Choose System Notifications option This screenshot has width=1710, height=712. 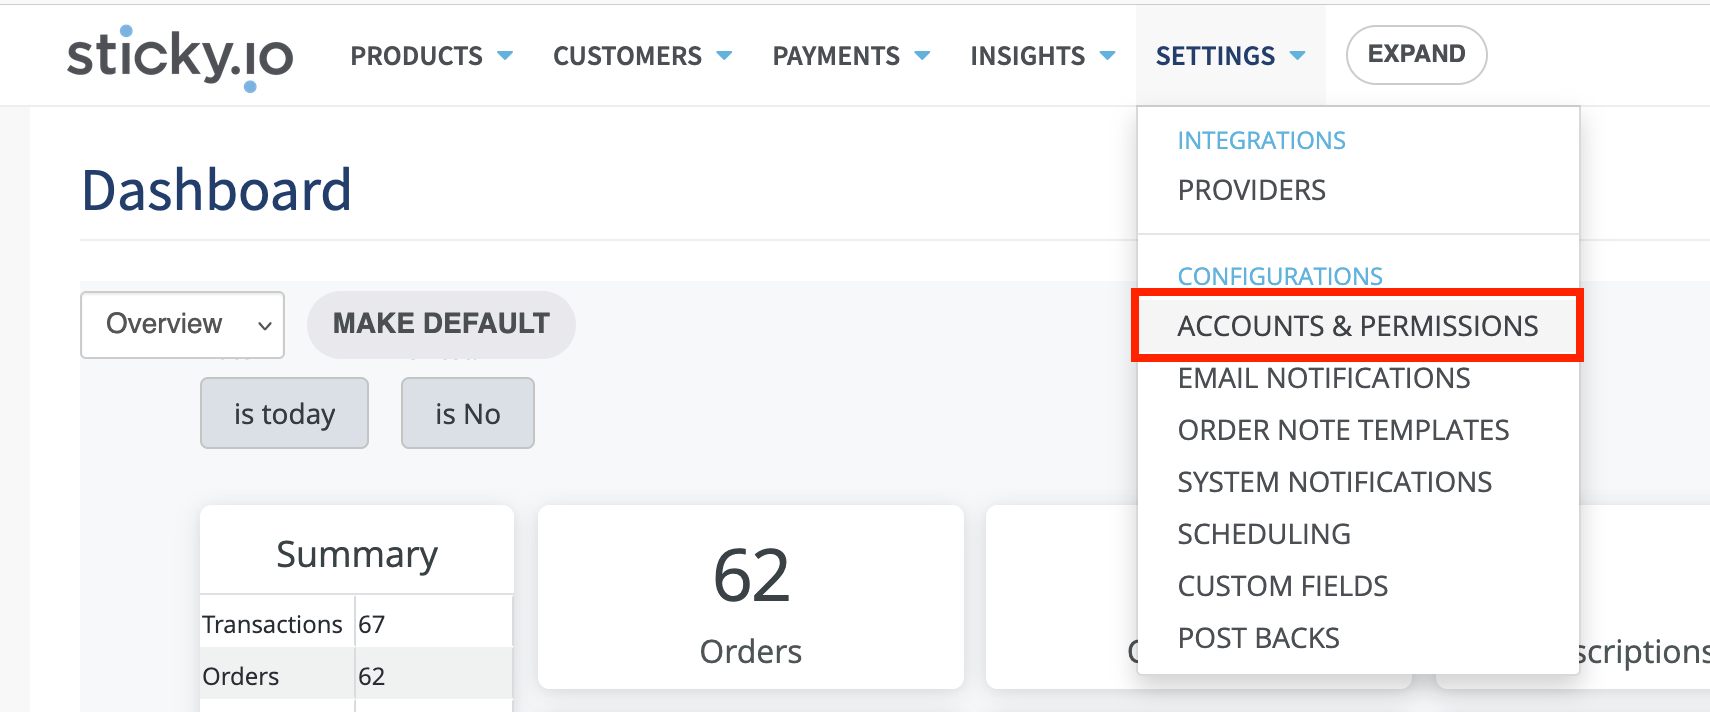(x=1334, y=482)
